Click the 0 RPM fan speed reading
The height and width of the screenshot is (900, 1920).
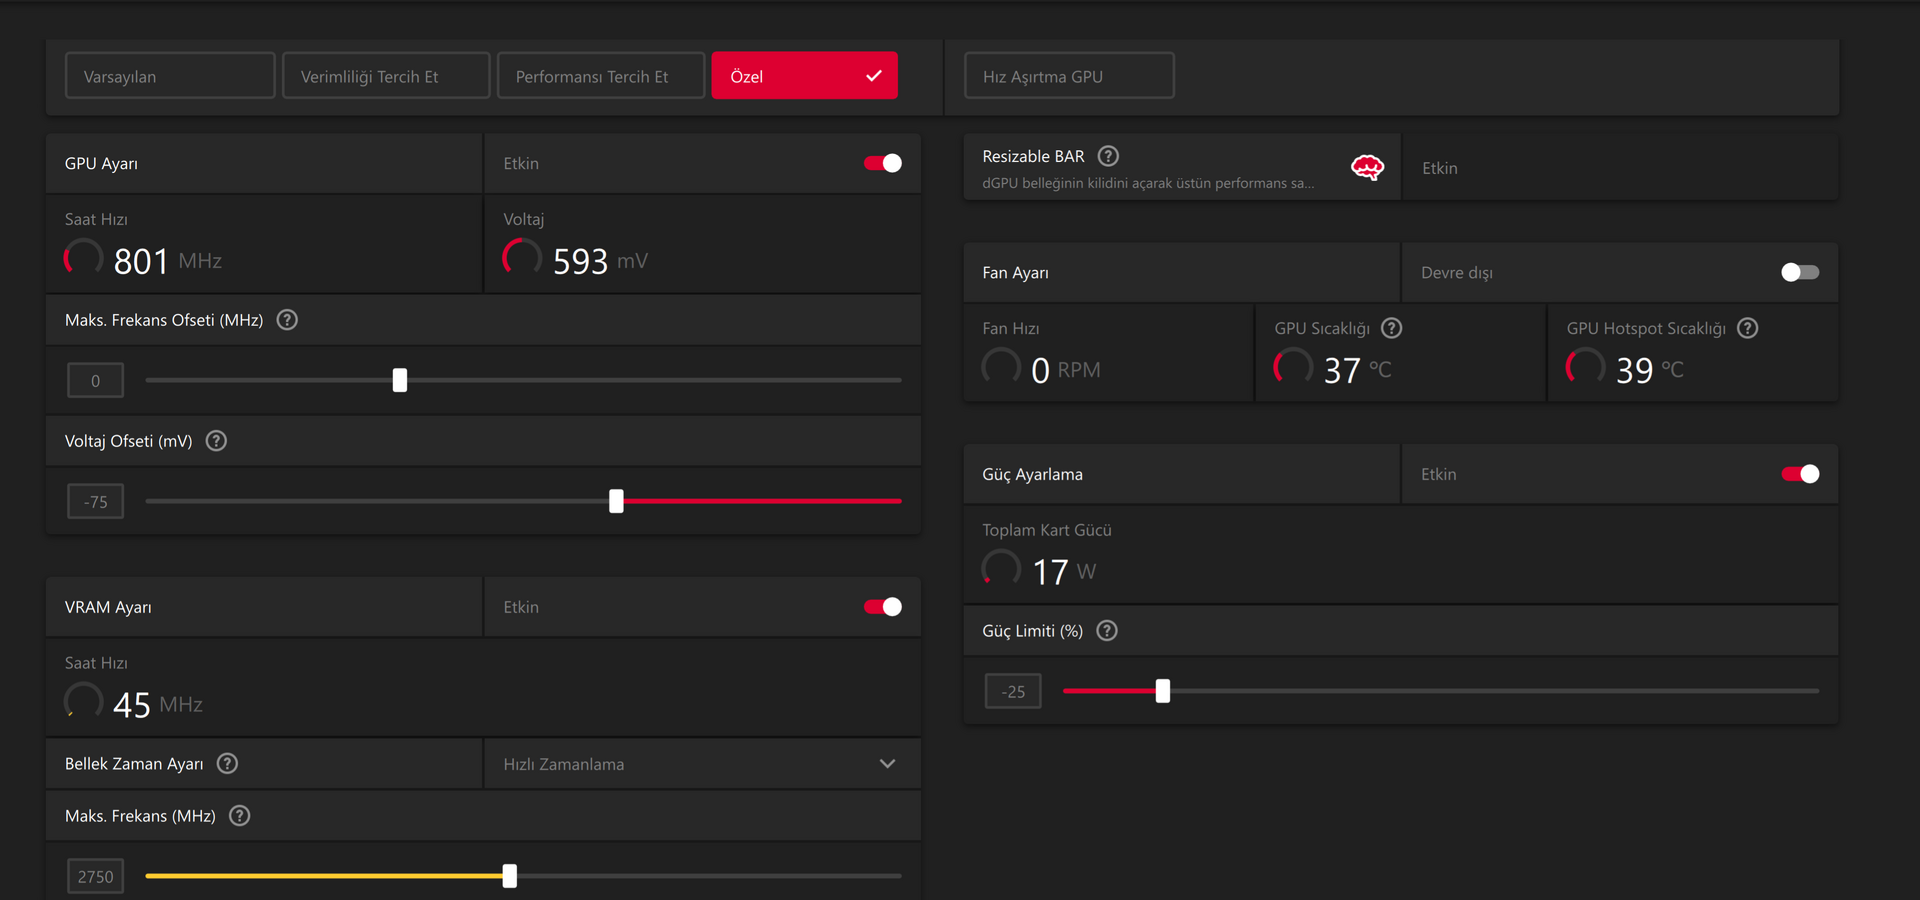(1066, 370)
